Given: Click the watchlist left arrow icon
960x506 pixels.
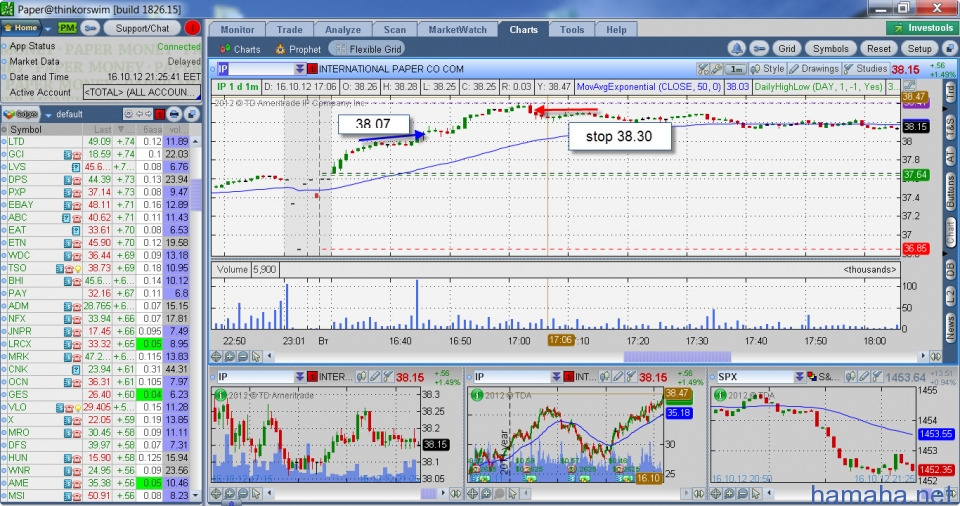Looking at the screenshot, I should [140, 114].
